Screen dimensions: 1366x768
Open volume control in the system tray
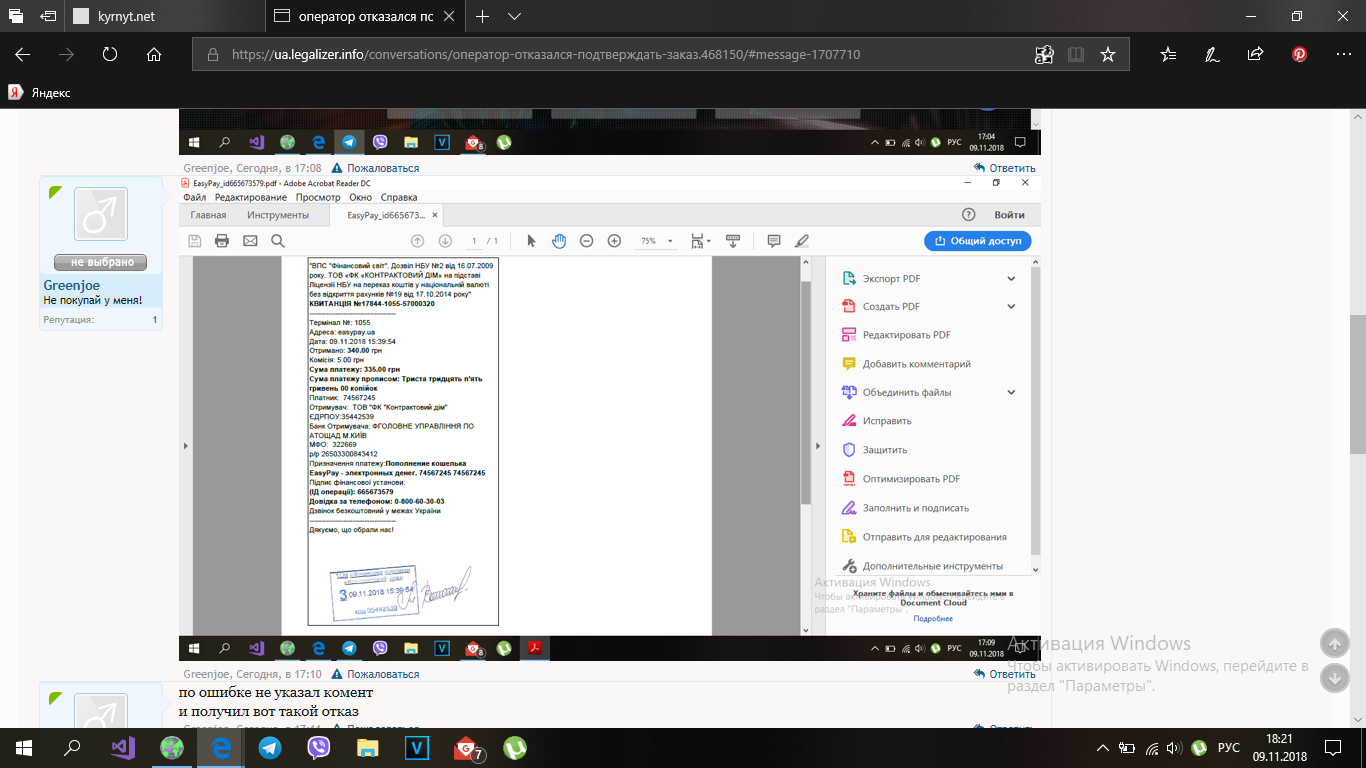pyautogui.click(x=1174, y=747)
